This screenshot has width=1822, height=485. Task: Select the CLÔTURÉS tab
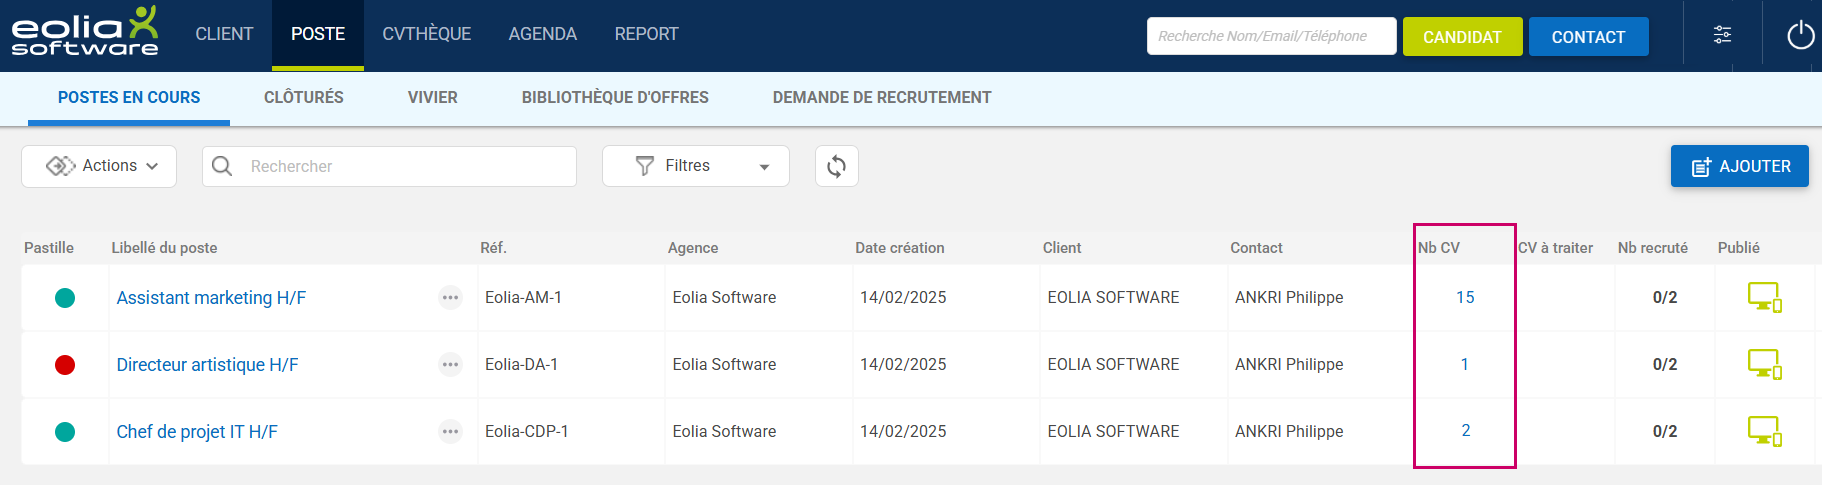(x=303, y=97)
